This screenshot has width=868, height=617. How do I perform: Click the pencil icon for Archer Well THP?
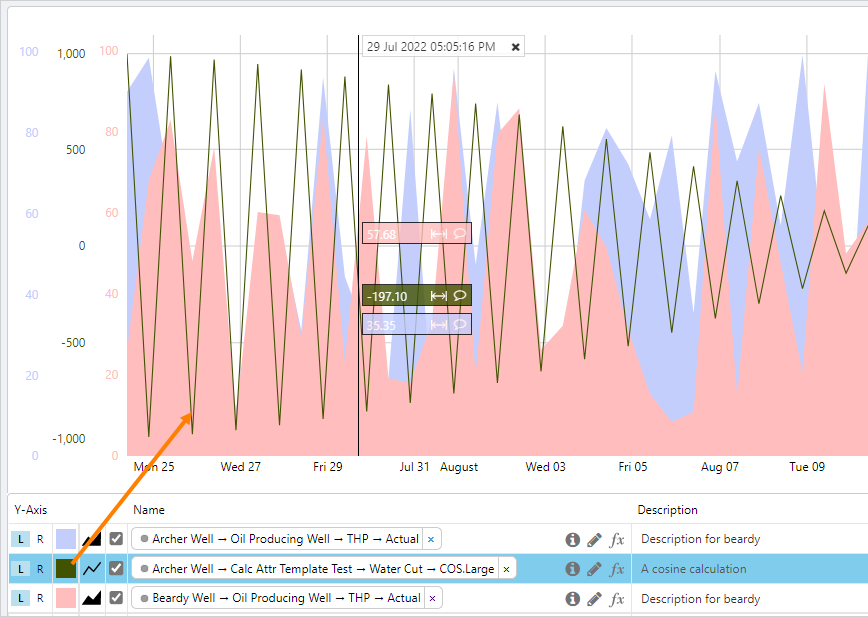click(x=595, y=539)
